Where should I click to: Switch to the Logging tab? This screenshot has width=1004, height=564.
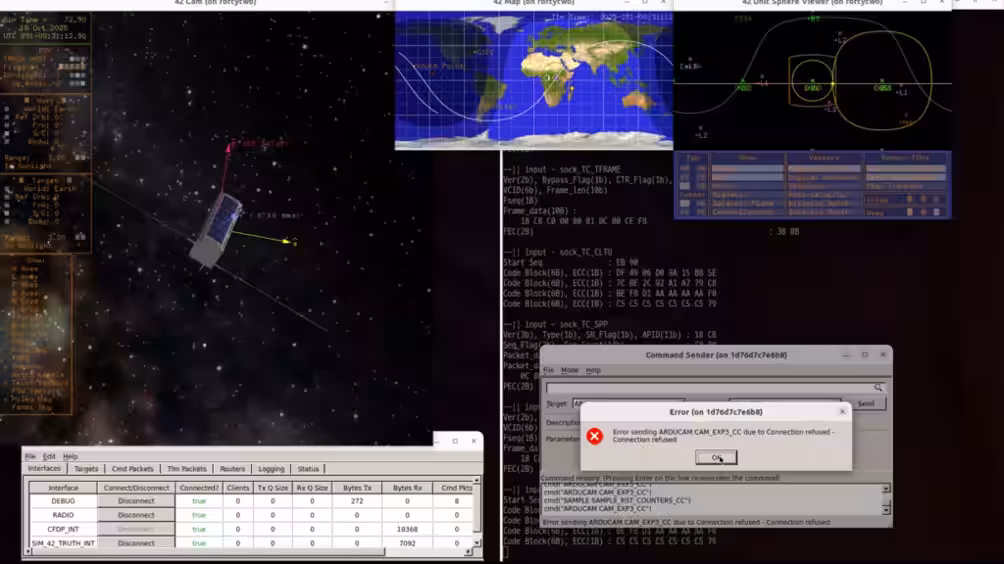(271, 469)
